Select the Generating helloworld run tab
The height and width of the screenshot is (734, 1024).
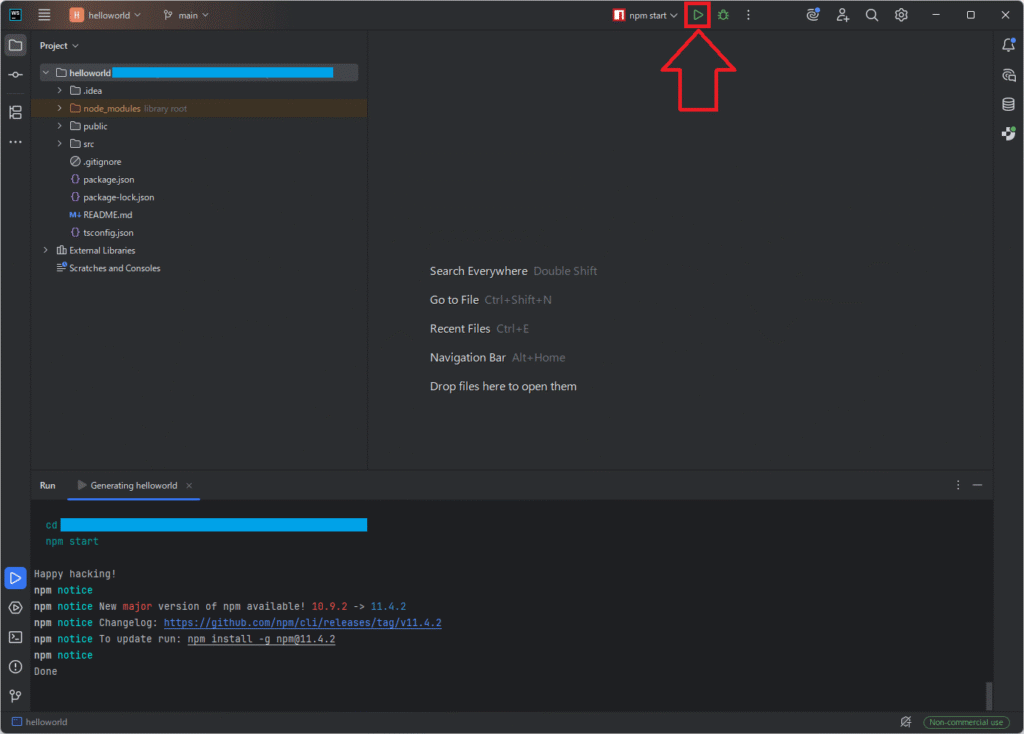point(133,485)
